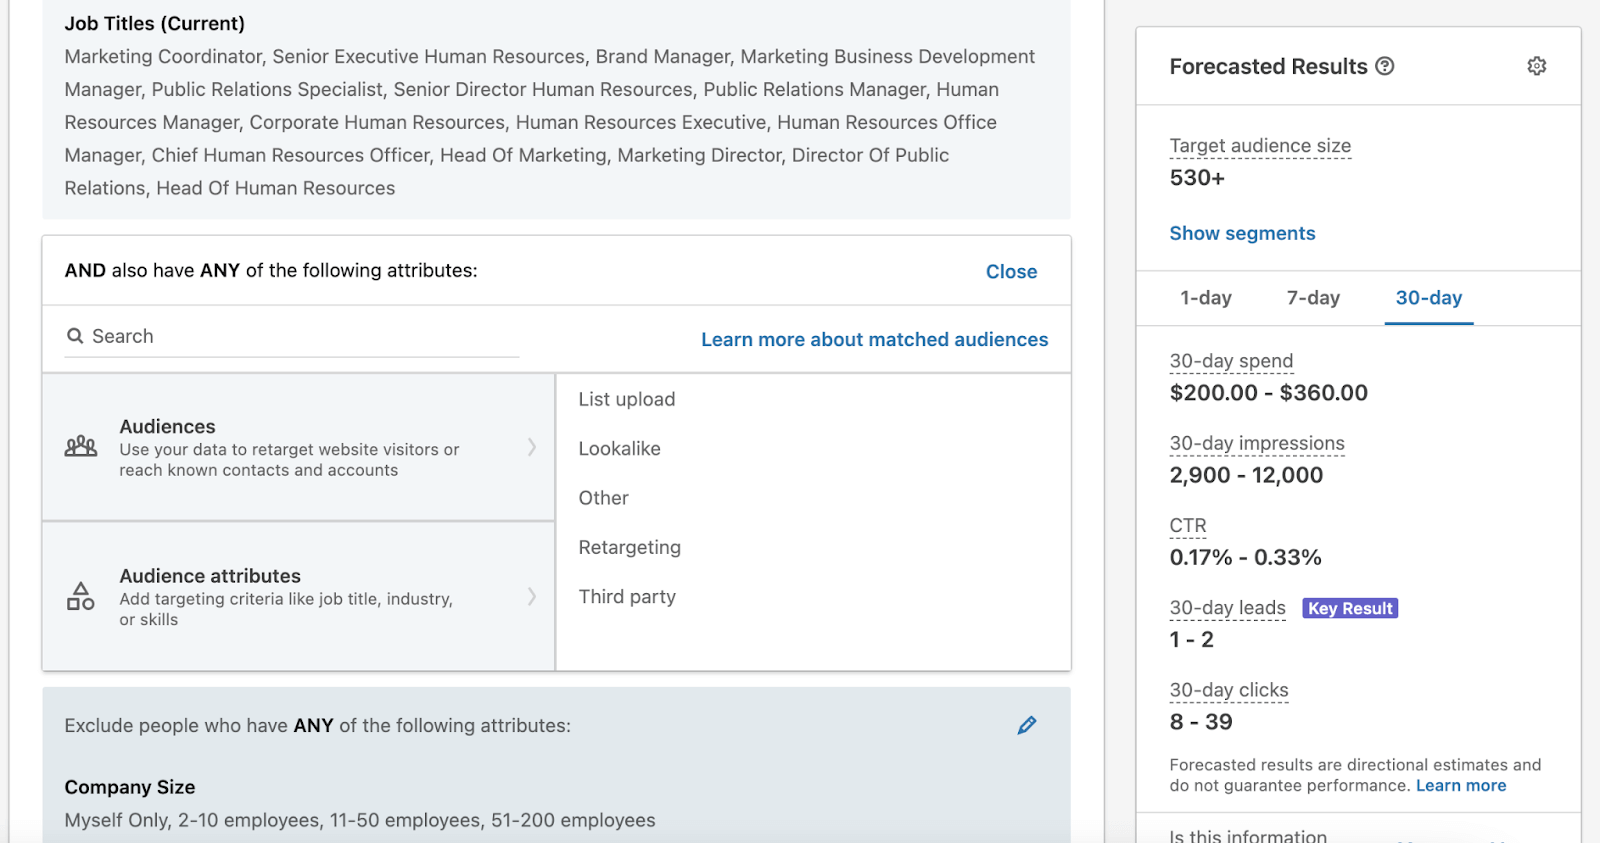Click the 30-day spend label
Screen dimensions: 1600x843
[1231, 361]
